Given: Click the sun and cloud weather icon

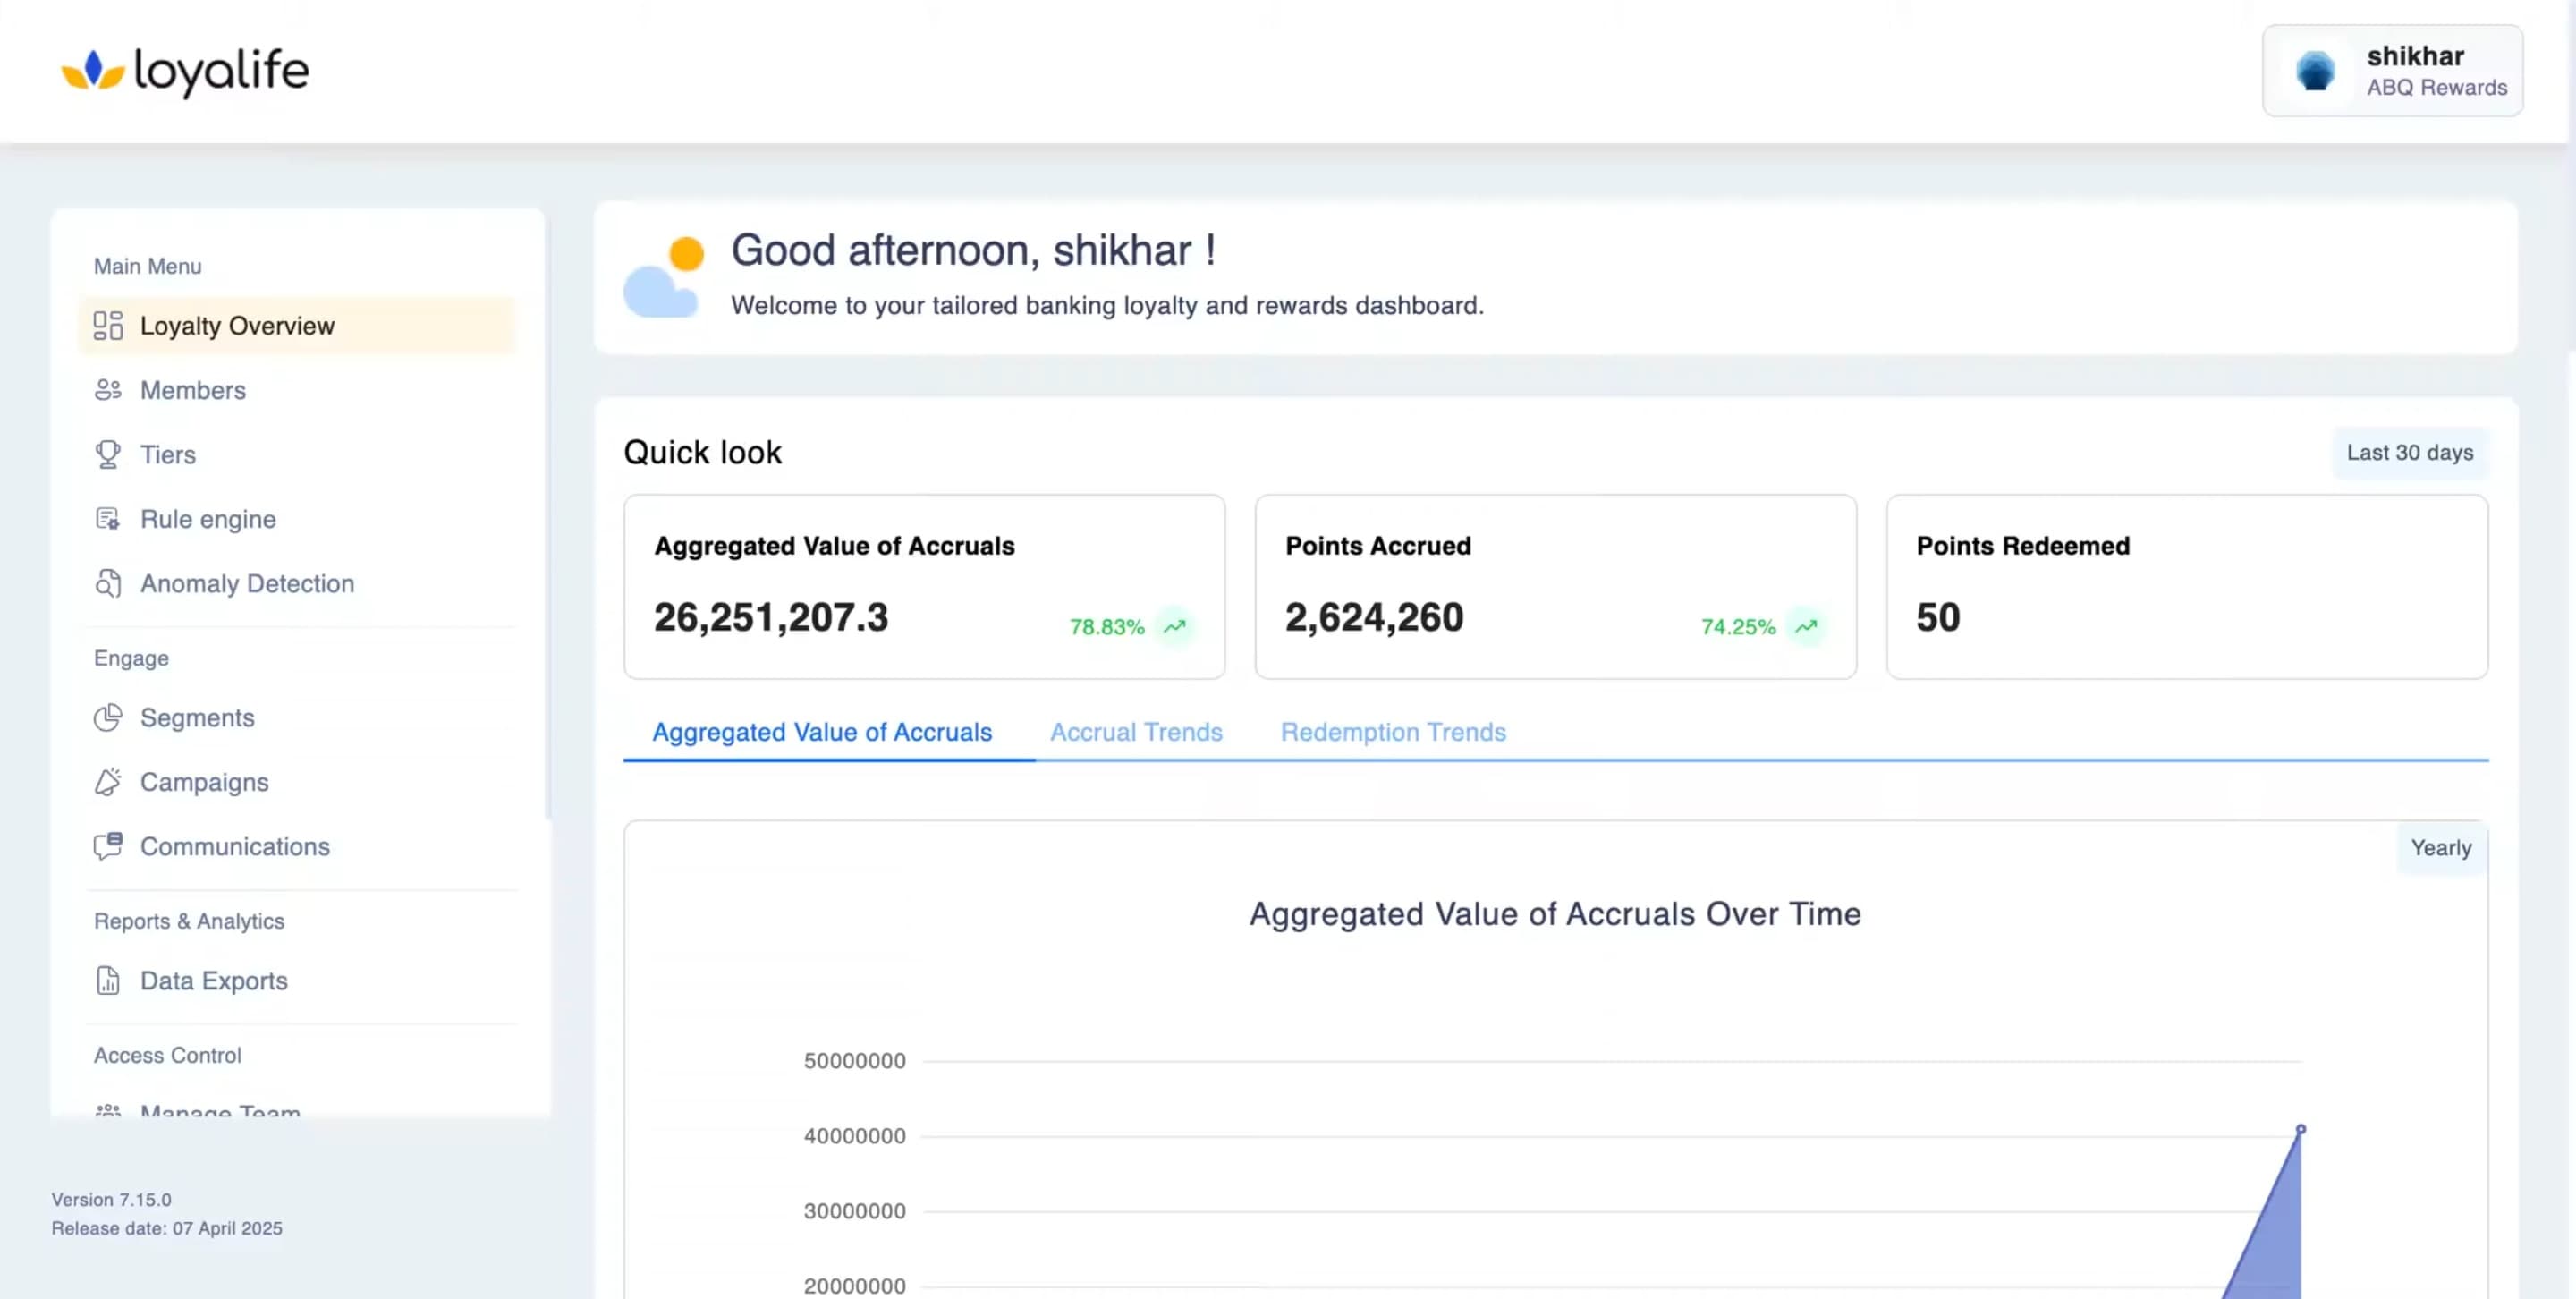Looking at the screenshot, I should pyautogui.click(x=663, y=277).
